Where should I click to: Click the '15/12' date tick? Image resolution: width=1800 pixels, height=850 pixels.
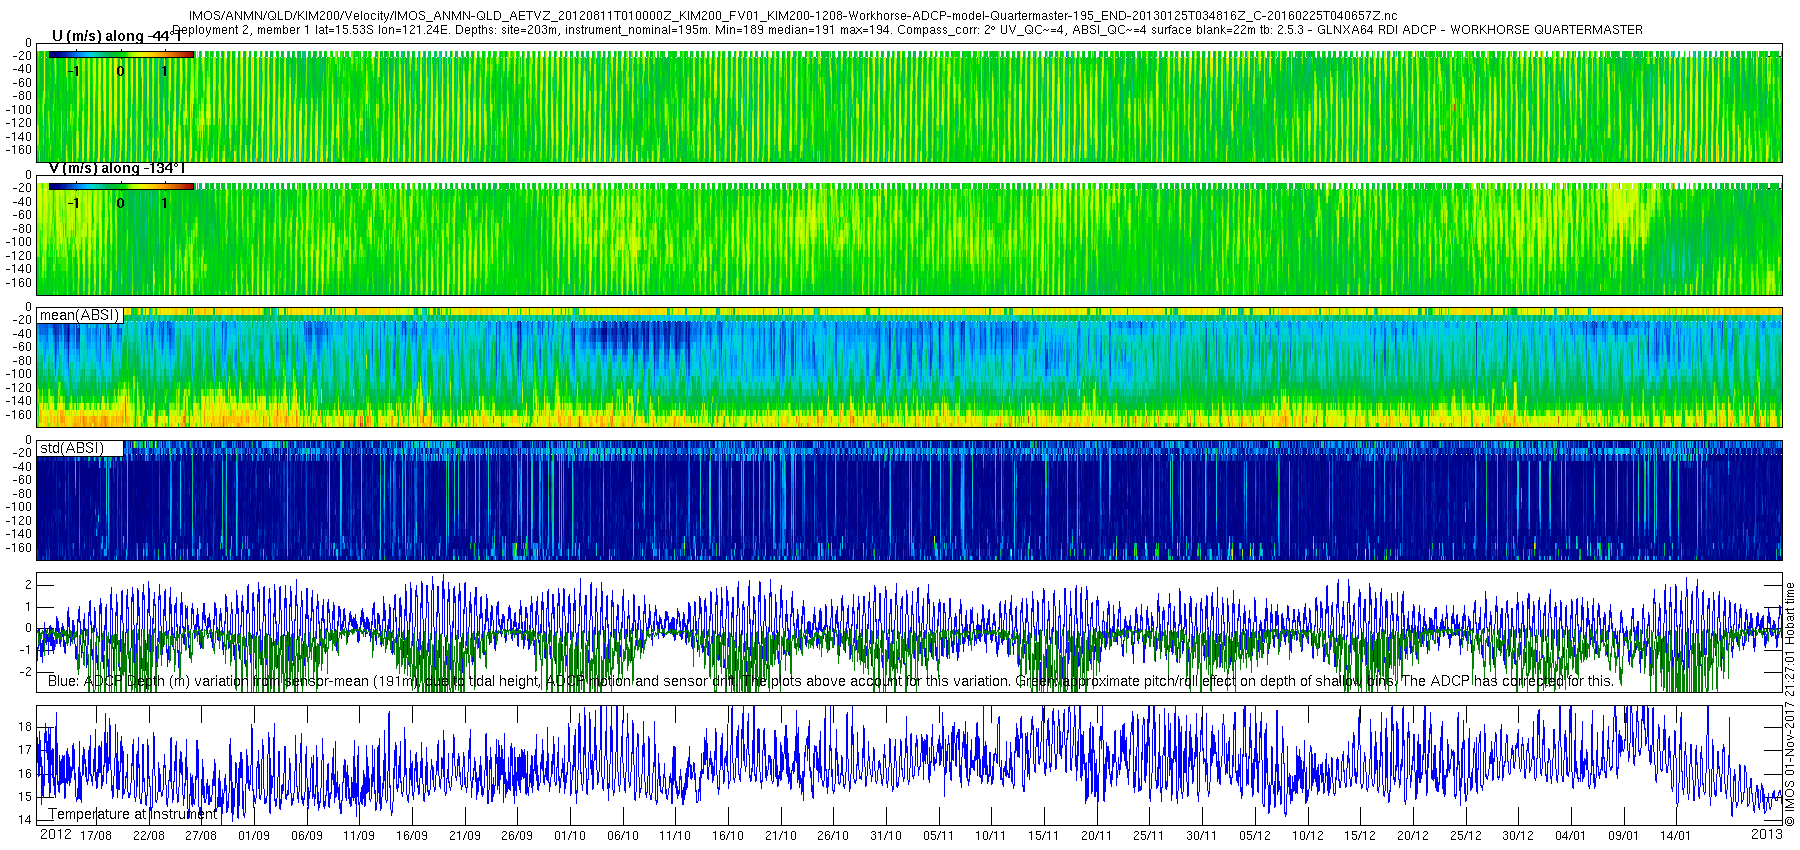click(1360, 836)
